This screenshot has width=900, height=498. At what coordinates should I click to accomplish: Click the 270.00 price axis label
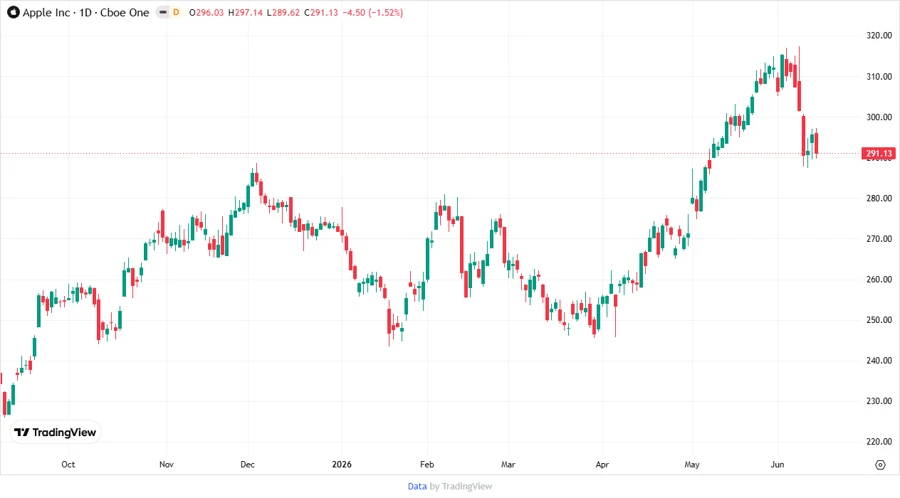click(x=879, y=239)
